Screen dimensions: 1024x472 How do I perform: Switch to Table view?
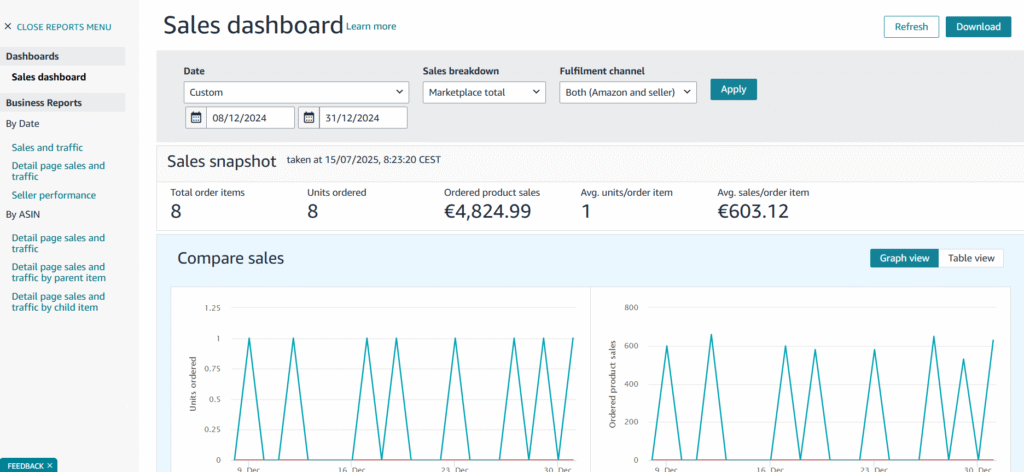(x=971, y=258)
